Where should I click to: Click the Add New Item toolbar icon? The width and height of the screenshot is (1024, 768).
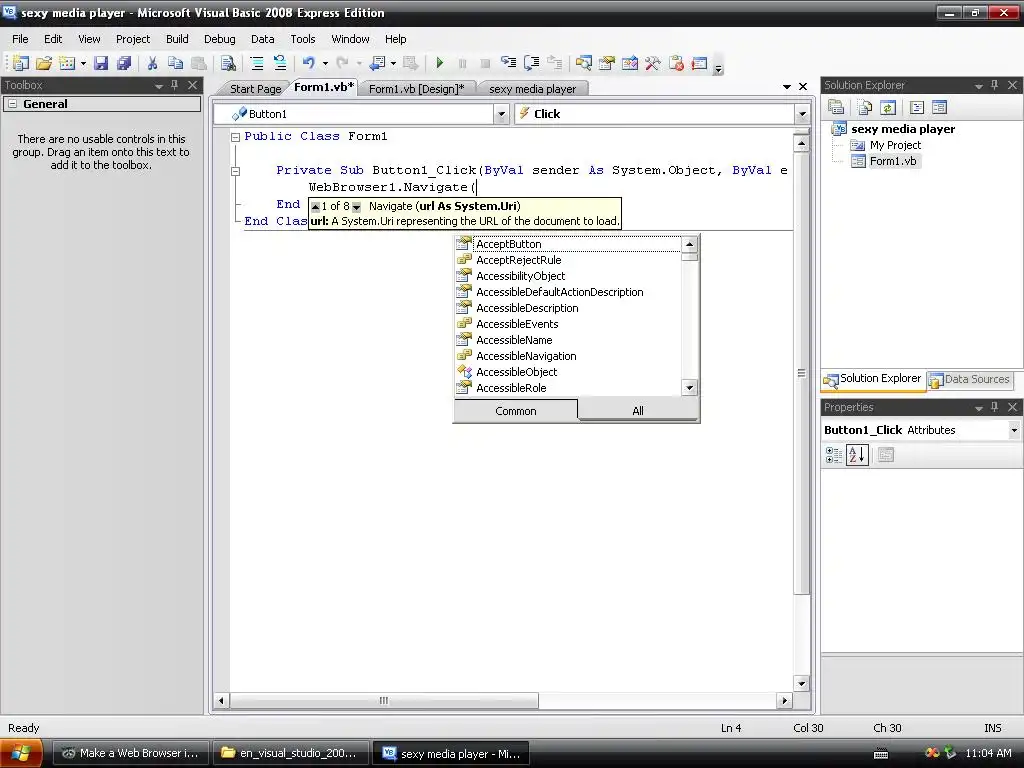click(x=67, y=63)
